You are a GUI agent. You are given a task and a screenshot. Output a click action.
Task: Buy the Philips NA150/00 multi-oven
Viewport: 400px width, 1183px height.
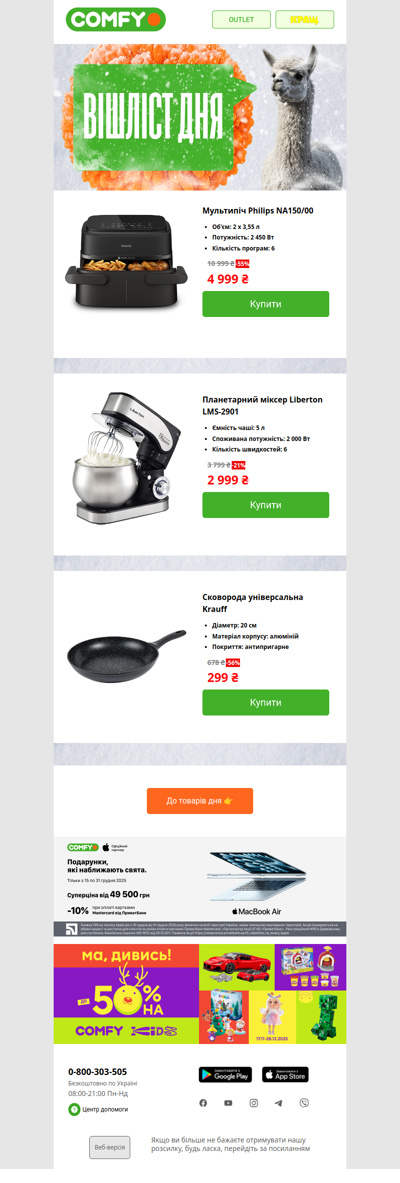pyautogui.click(x=266, y=304)
